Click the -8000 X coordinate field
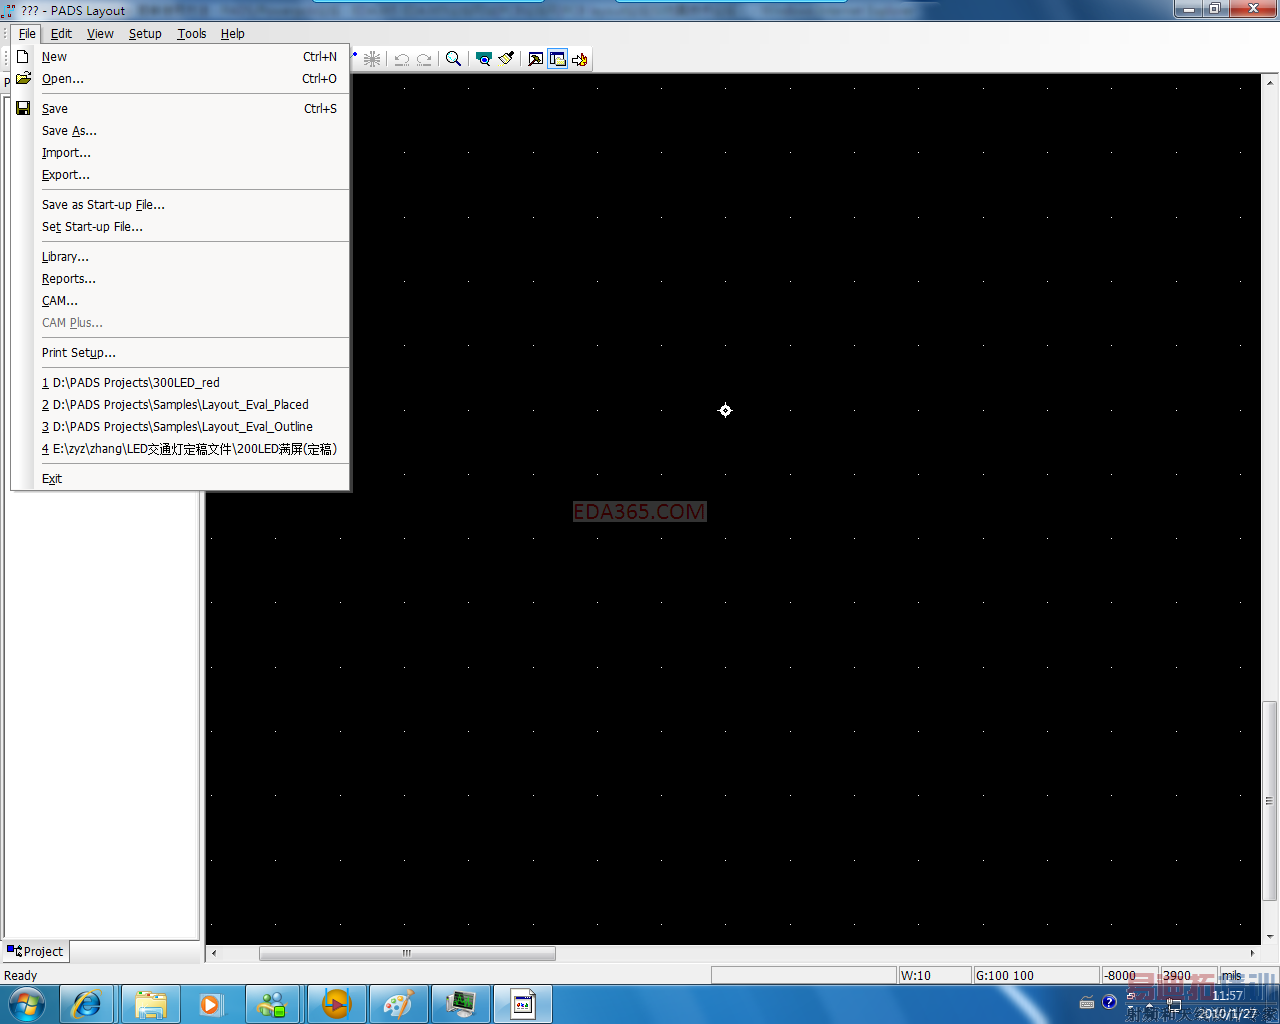This screenshot has height=1024, width=1280. [x=1129, y=975]
